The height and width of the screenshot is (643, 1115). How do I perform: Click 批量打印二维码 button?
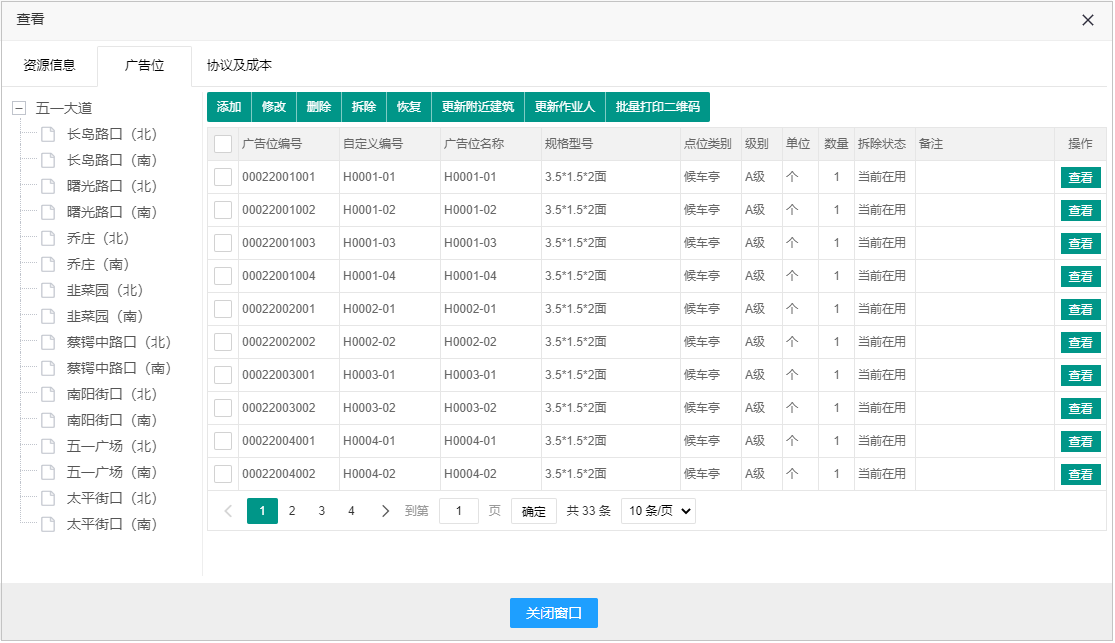[x=658, y=107]
